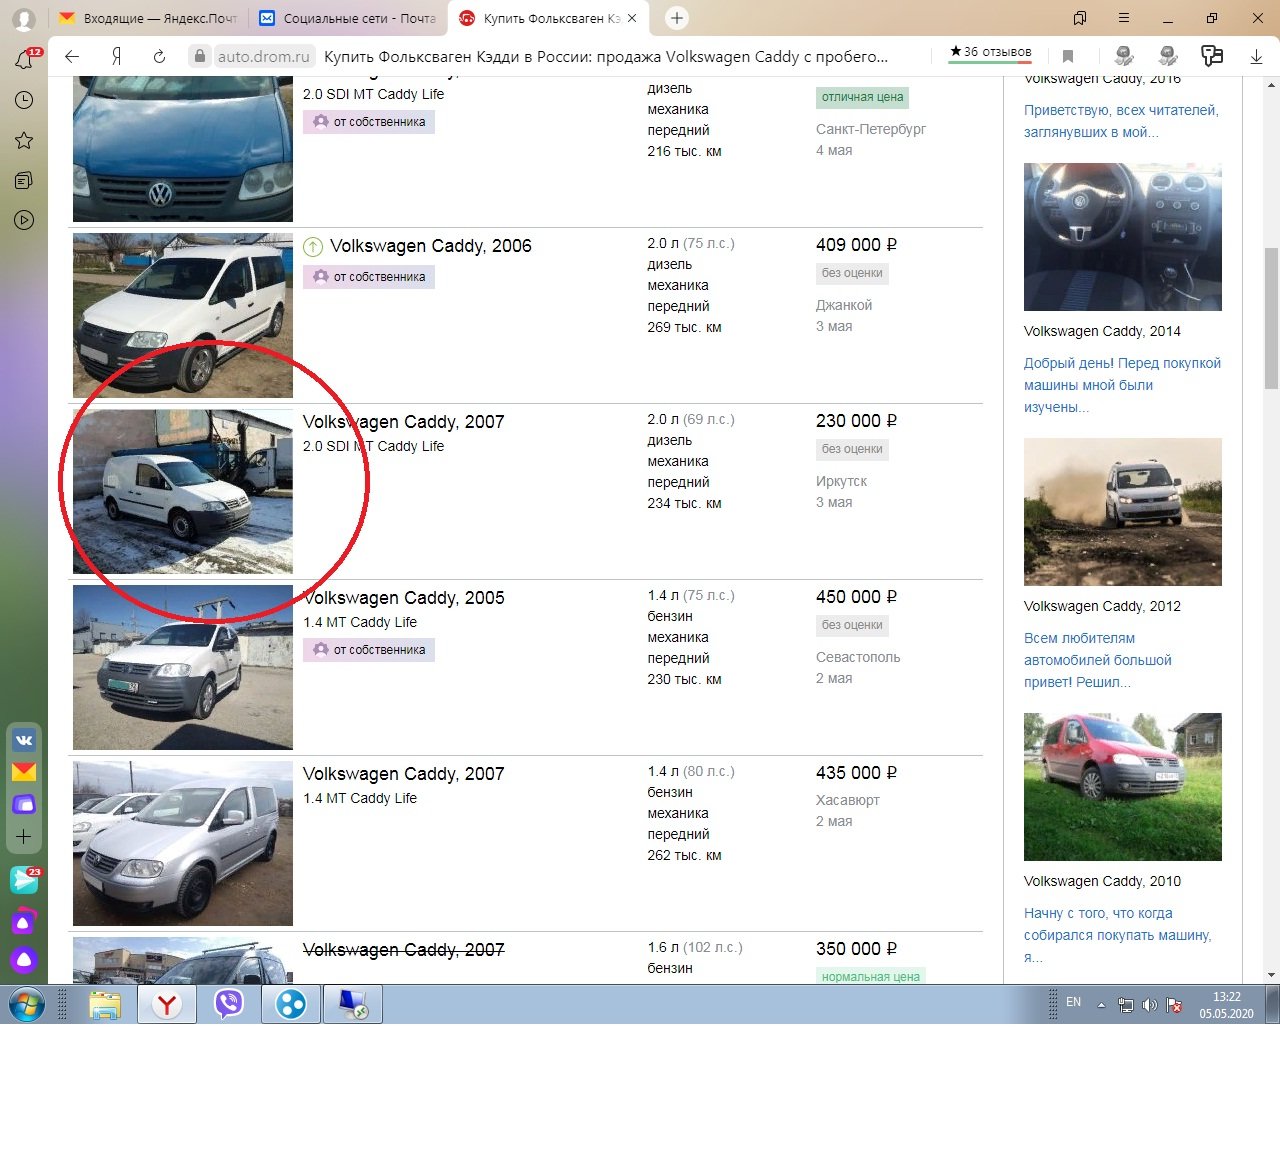1280x1150 pixels.
Task: Launch Alice voice assistant round purple icon
Action: [24, 960]
